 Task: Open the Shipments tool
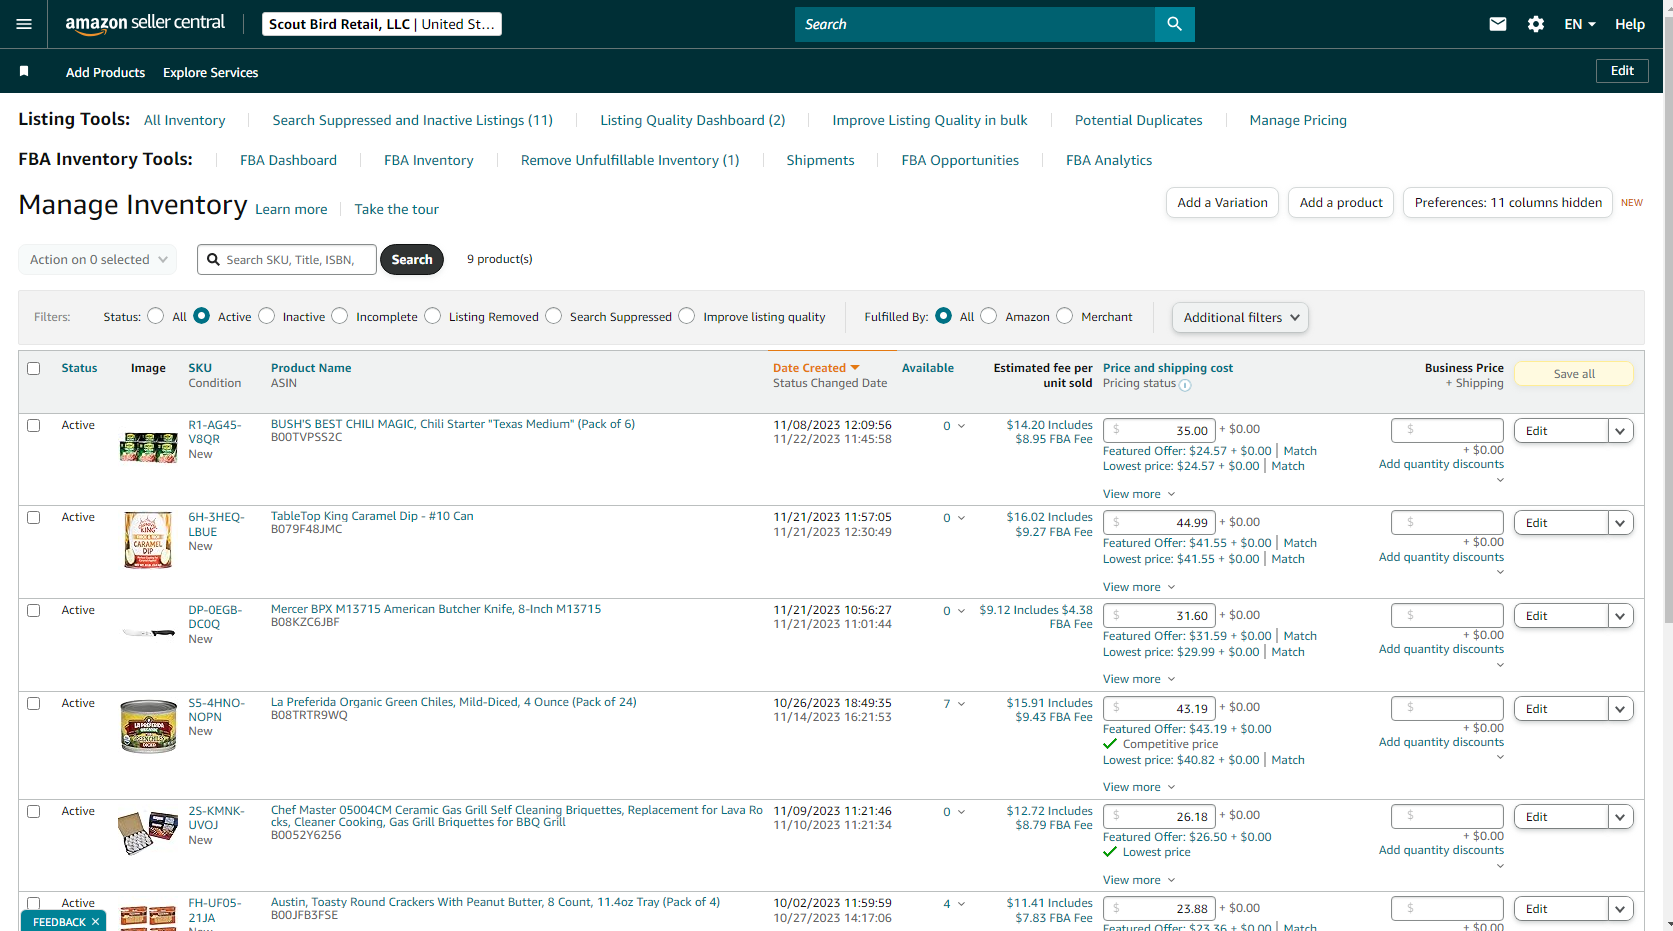(x=820, y=160)
